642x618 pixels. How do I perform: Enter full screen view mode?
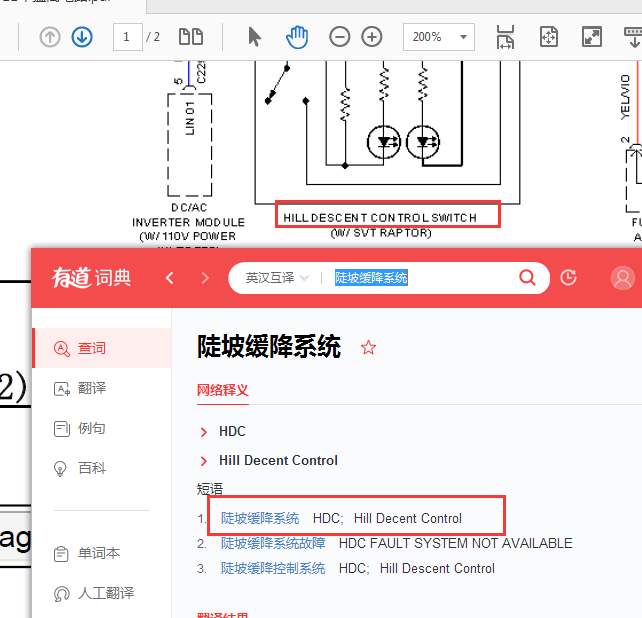click(592, 37)
